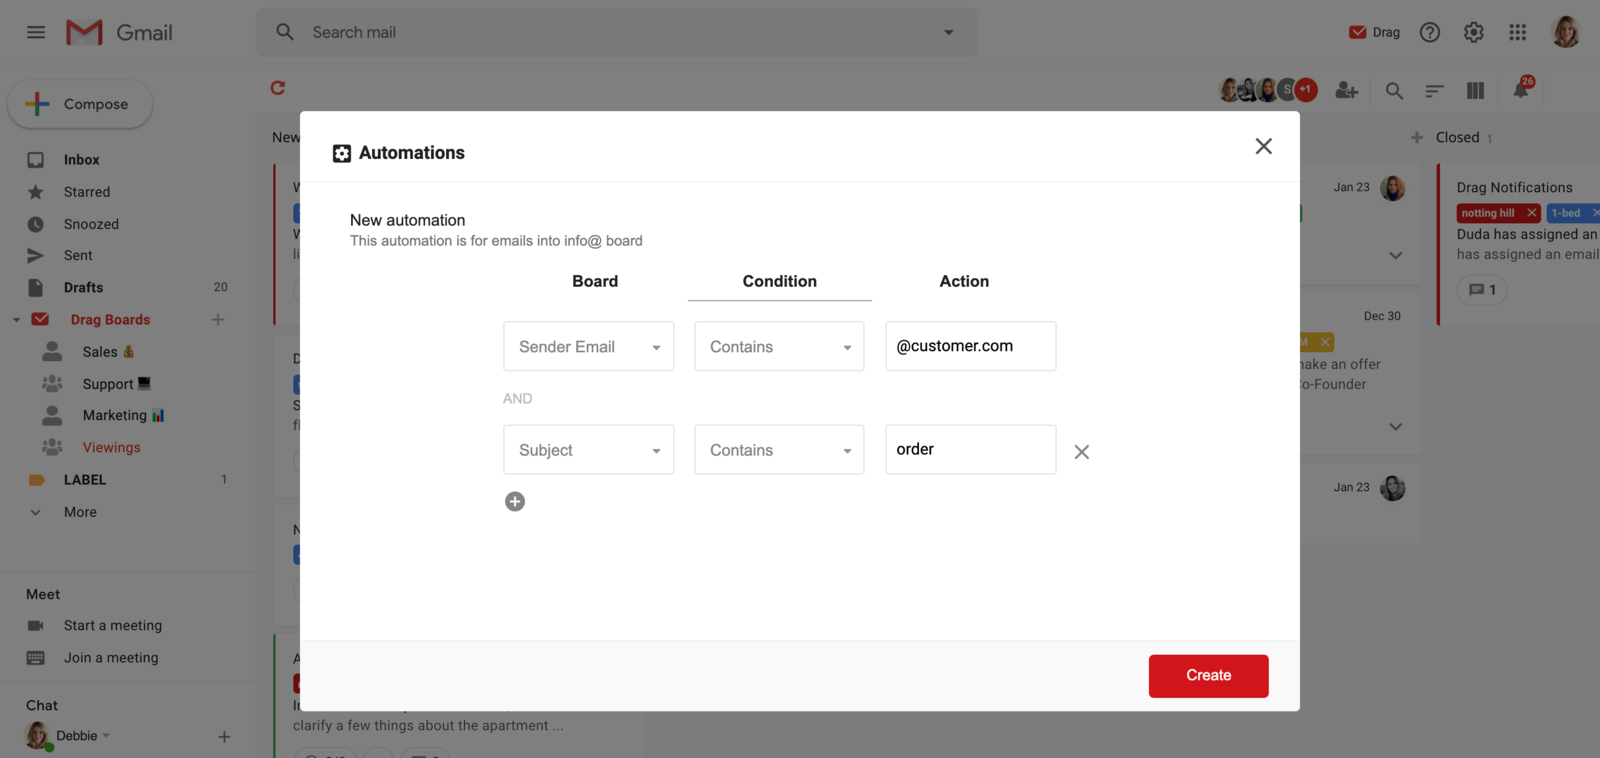Click the order value field
The image size is (1600, 758).
point(971,450)
